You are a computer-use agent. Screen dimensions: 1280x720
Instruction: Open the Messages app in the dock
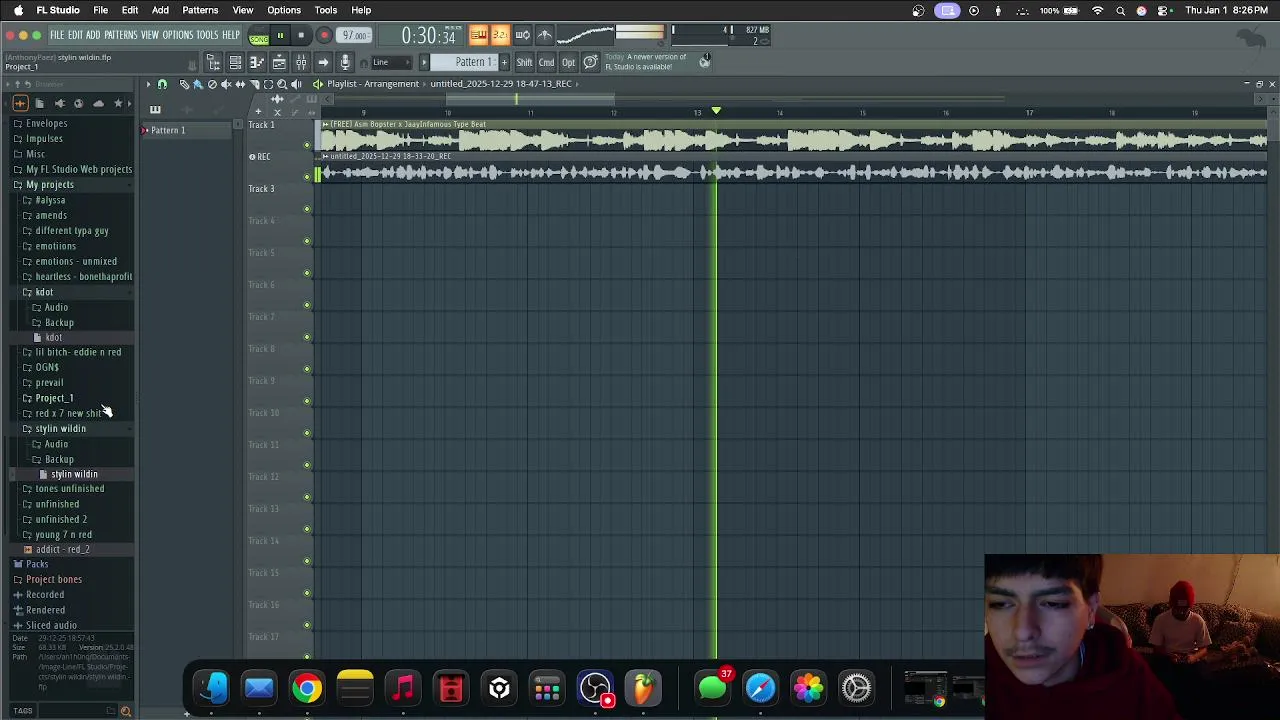(x=713, y=688)
